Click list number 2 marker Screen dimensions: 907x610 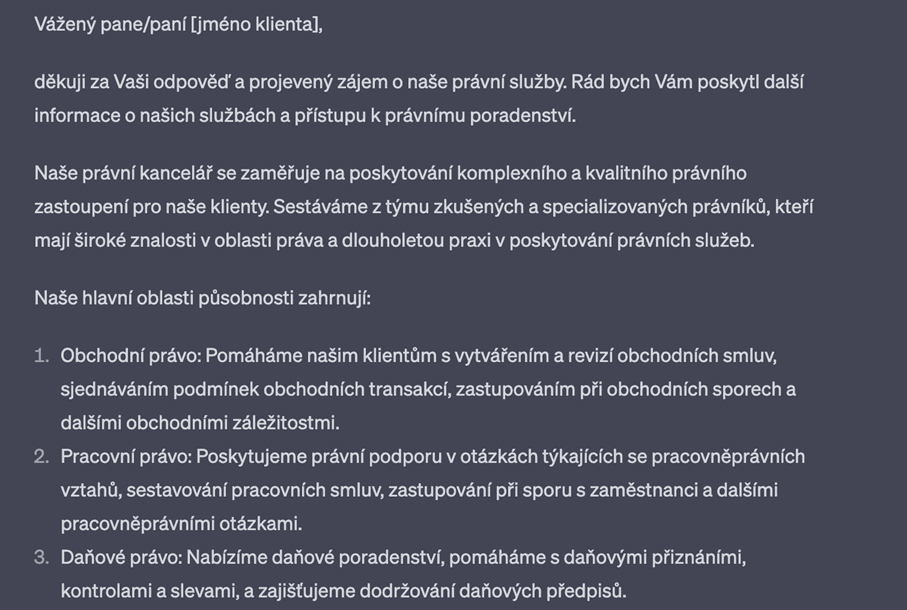41,457
